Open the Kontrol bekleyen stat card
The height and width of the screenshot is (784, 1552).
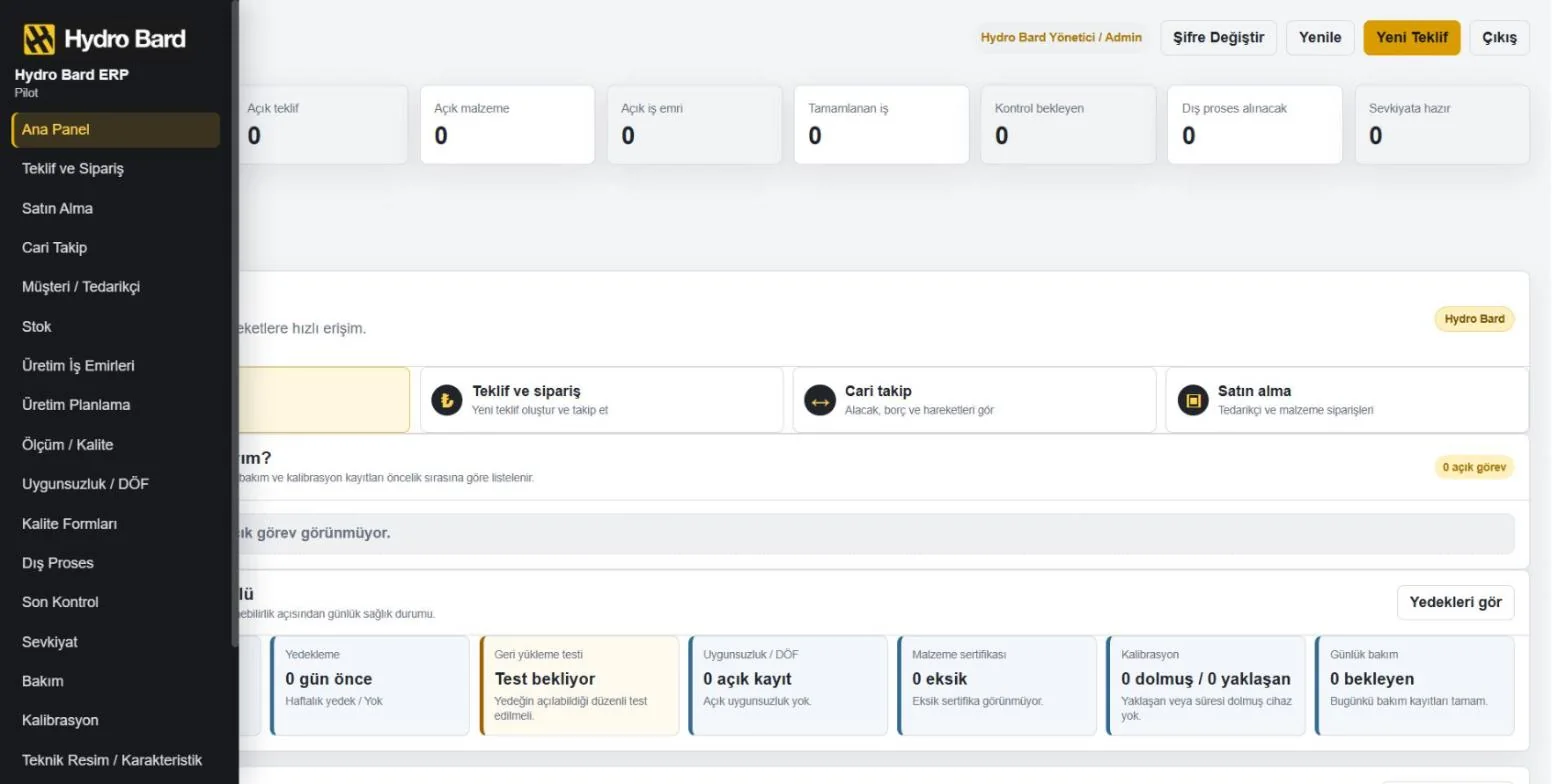tap(1068, 125)
